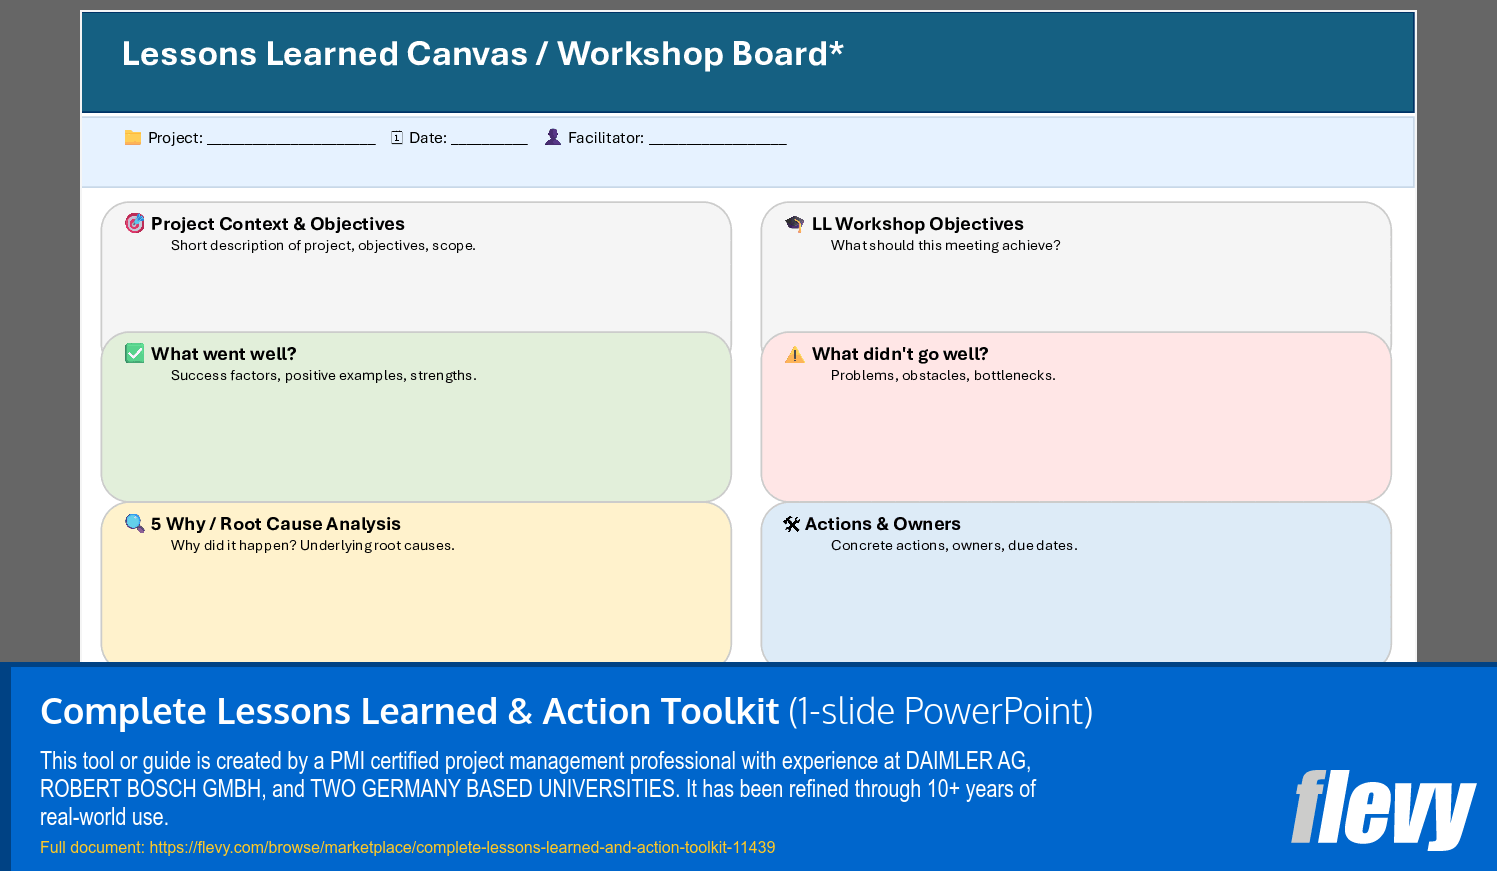
Task: Click the What went well? heading
Action: 224,354
